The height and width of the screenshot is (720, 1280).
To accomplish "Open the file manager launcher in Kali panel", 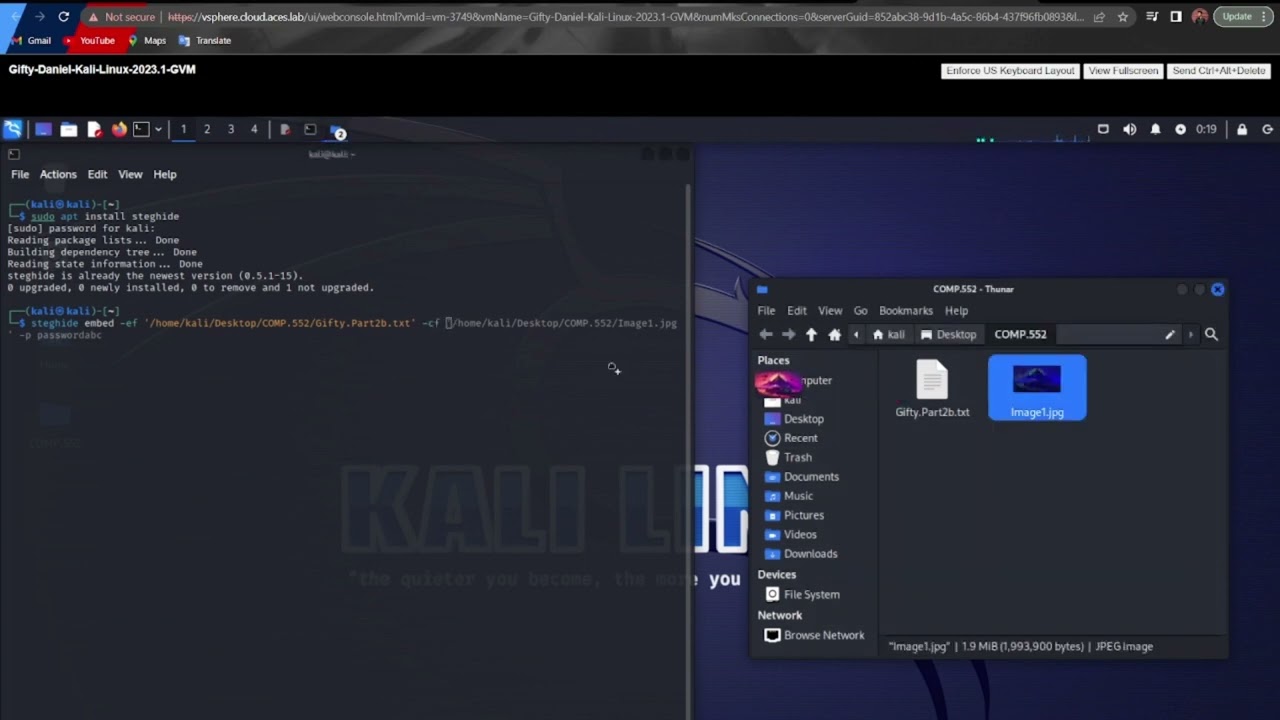I will [68, 129].
